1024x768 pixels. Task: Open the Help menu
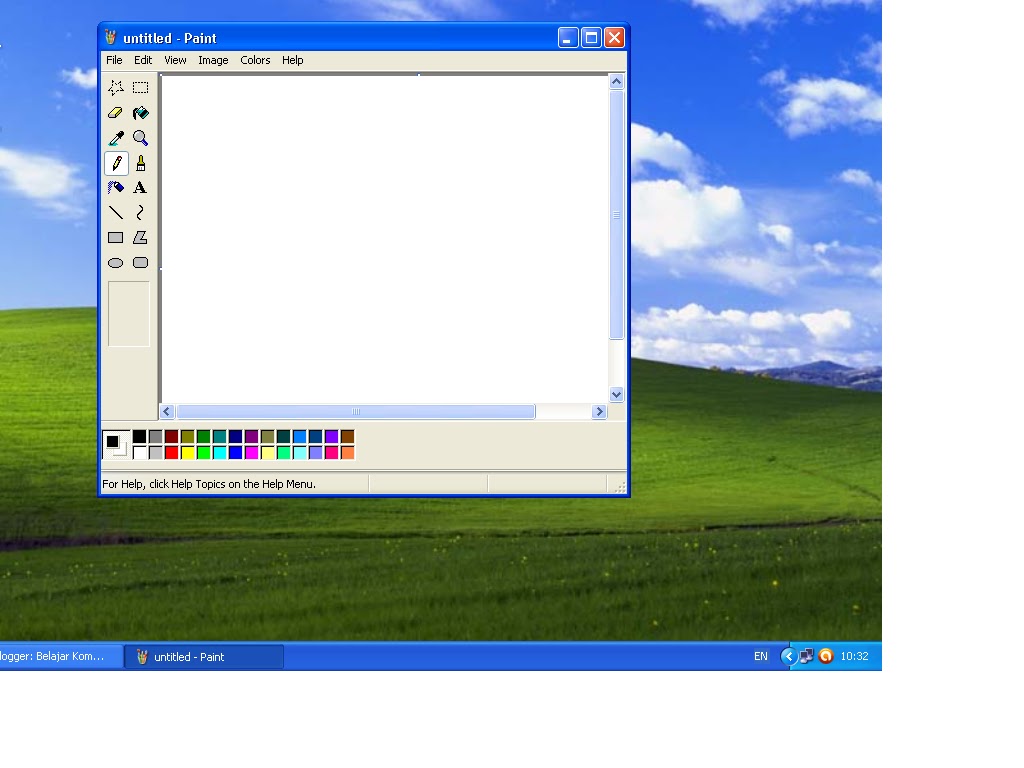point(293,60)
